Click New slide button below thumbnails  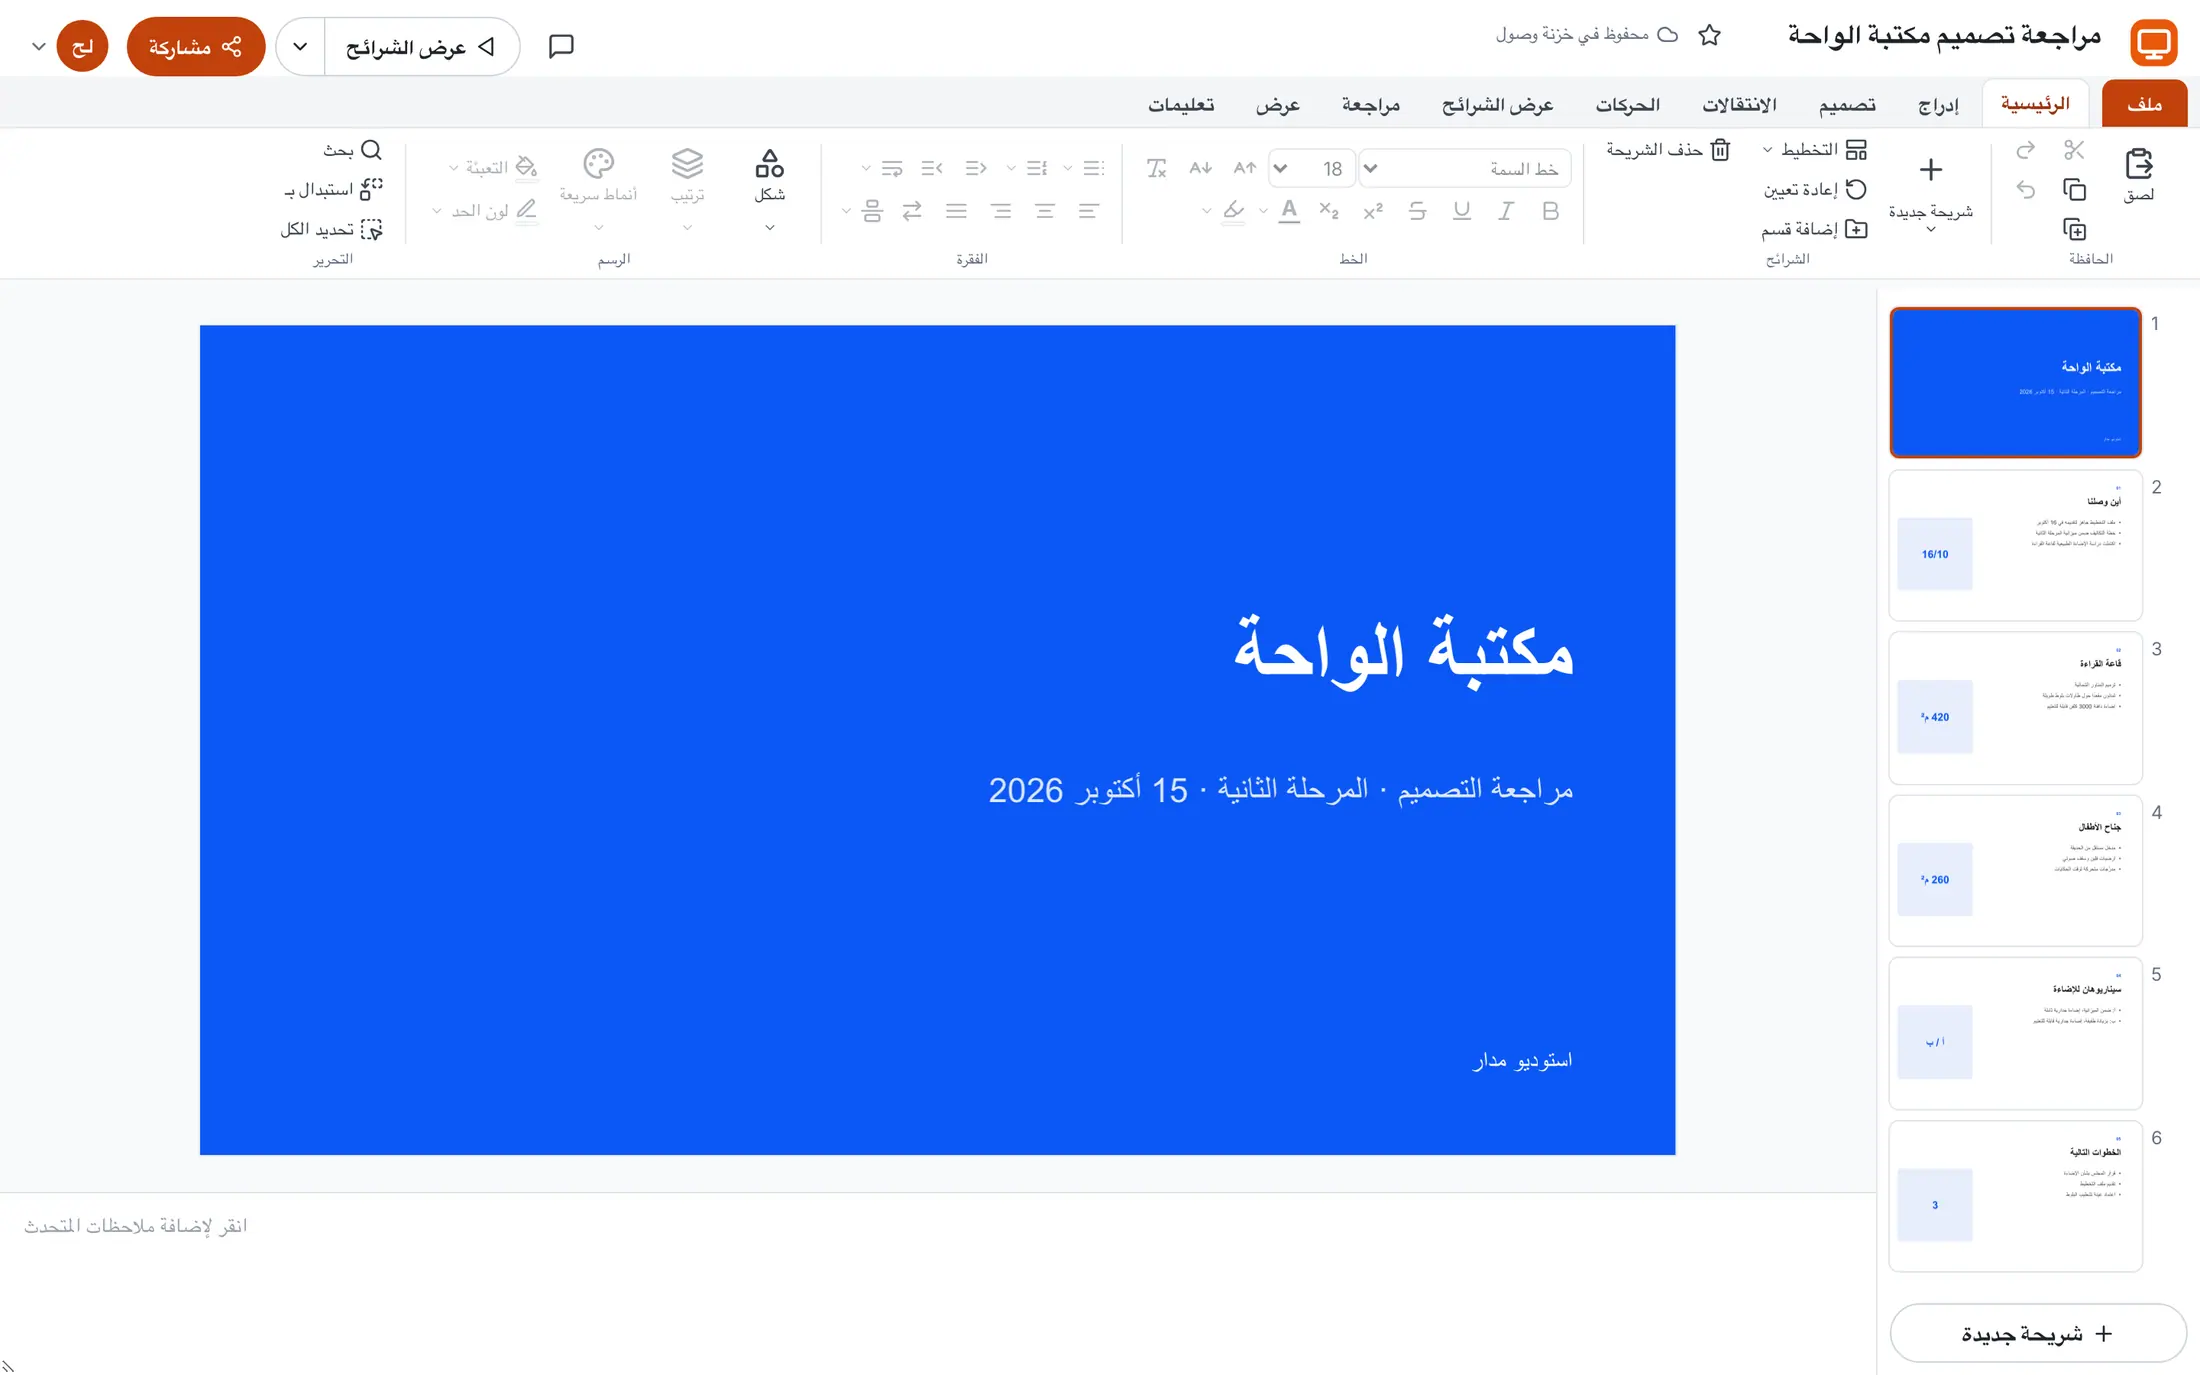click(2037, 1333)
